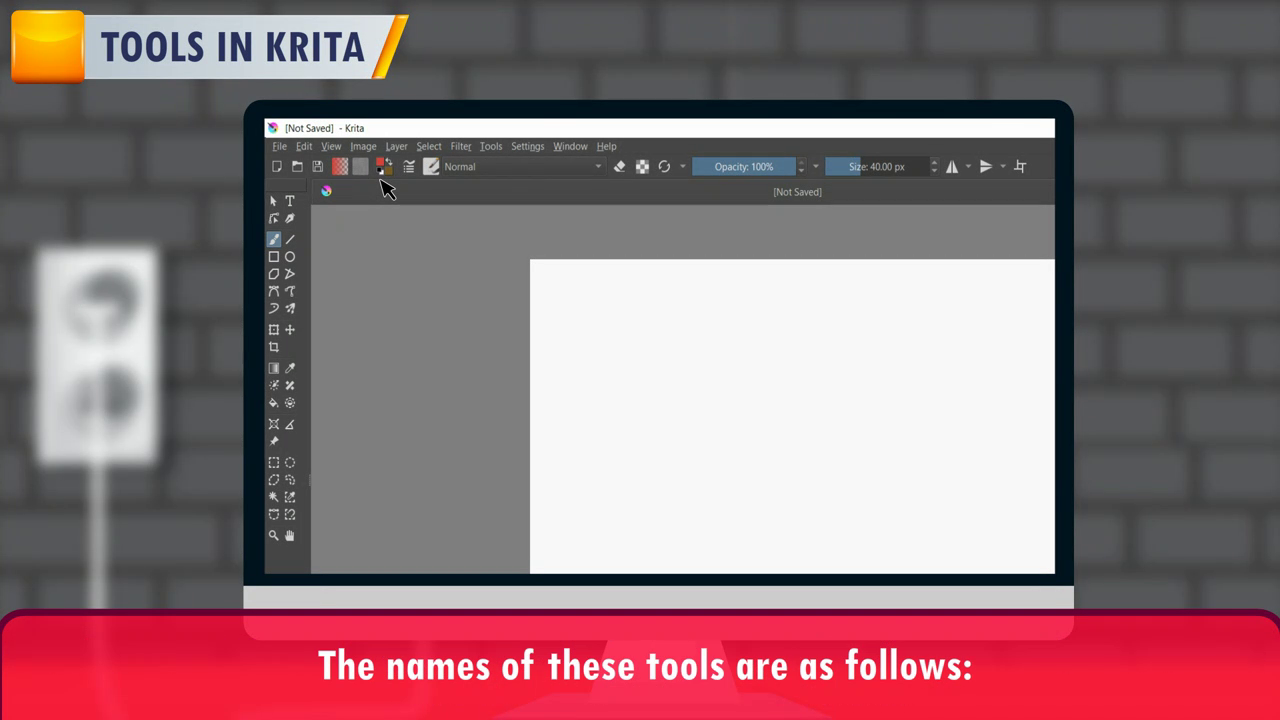
Task: Select the Rectangular Selection tool
Action: [x=273, y=463]
